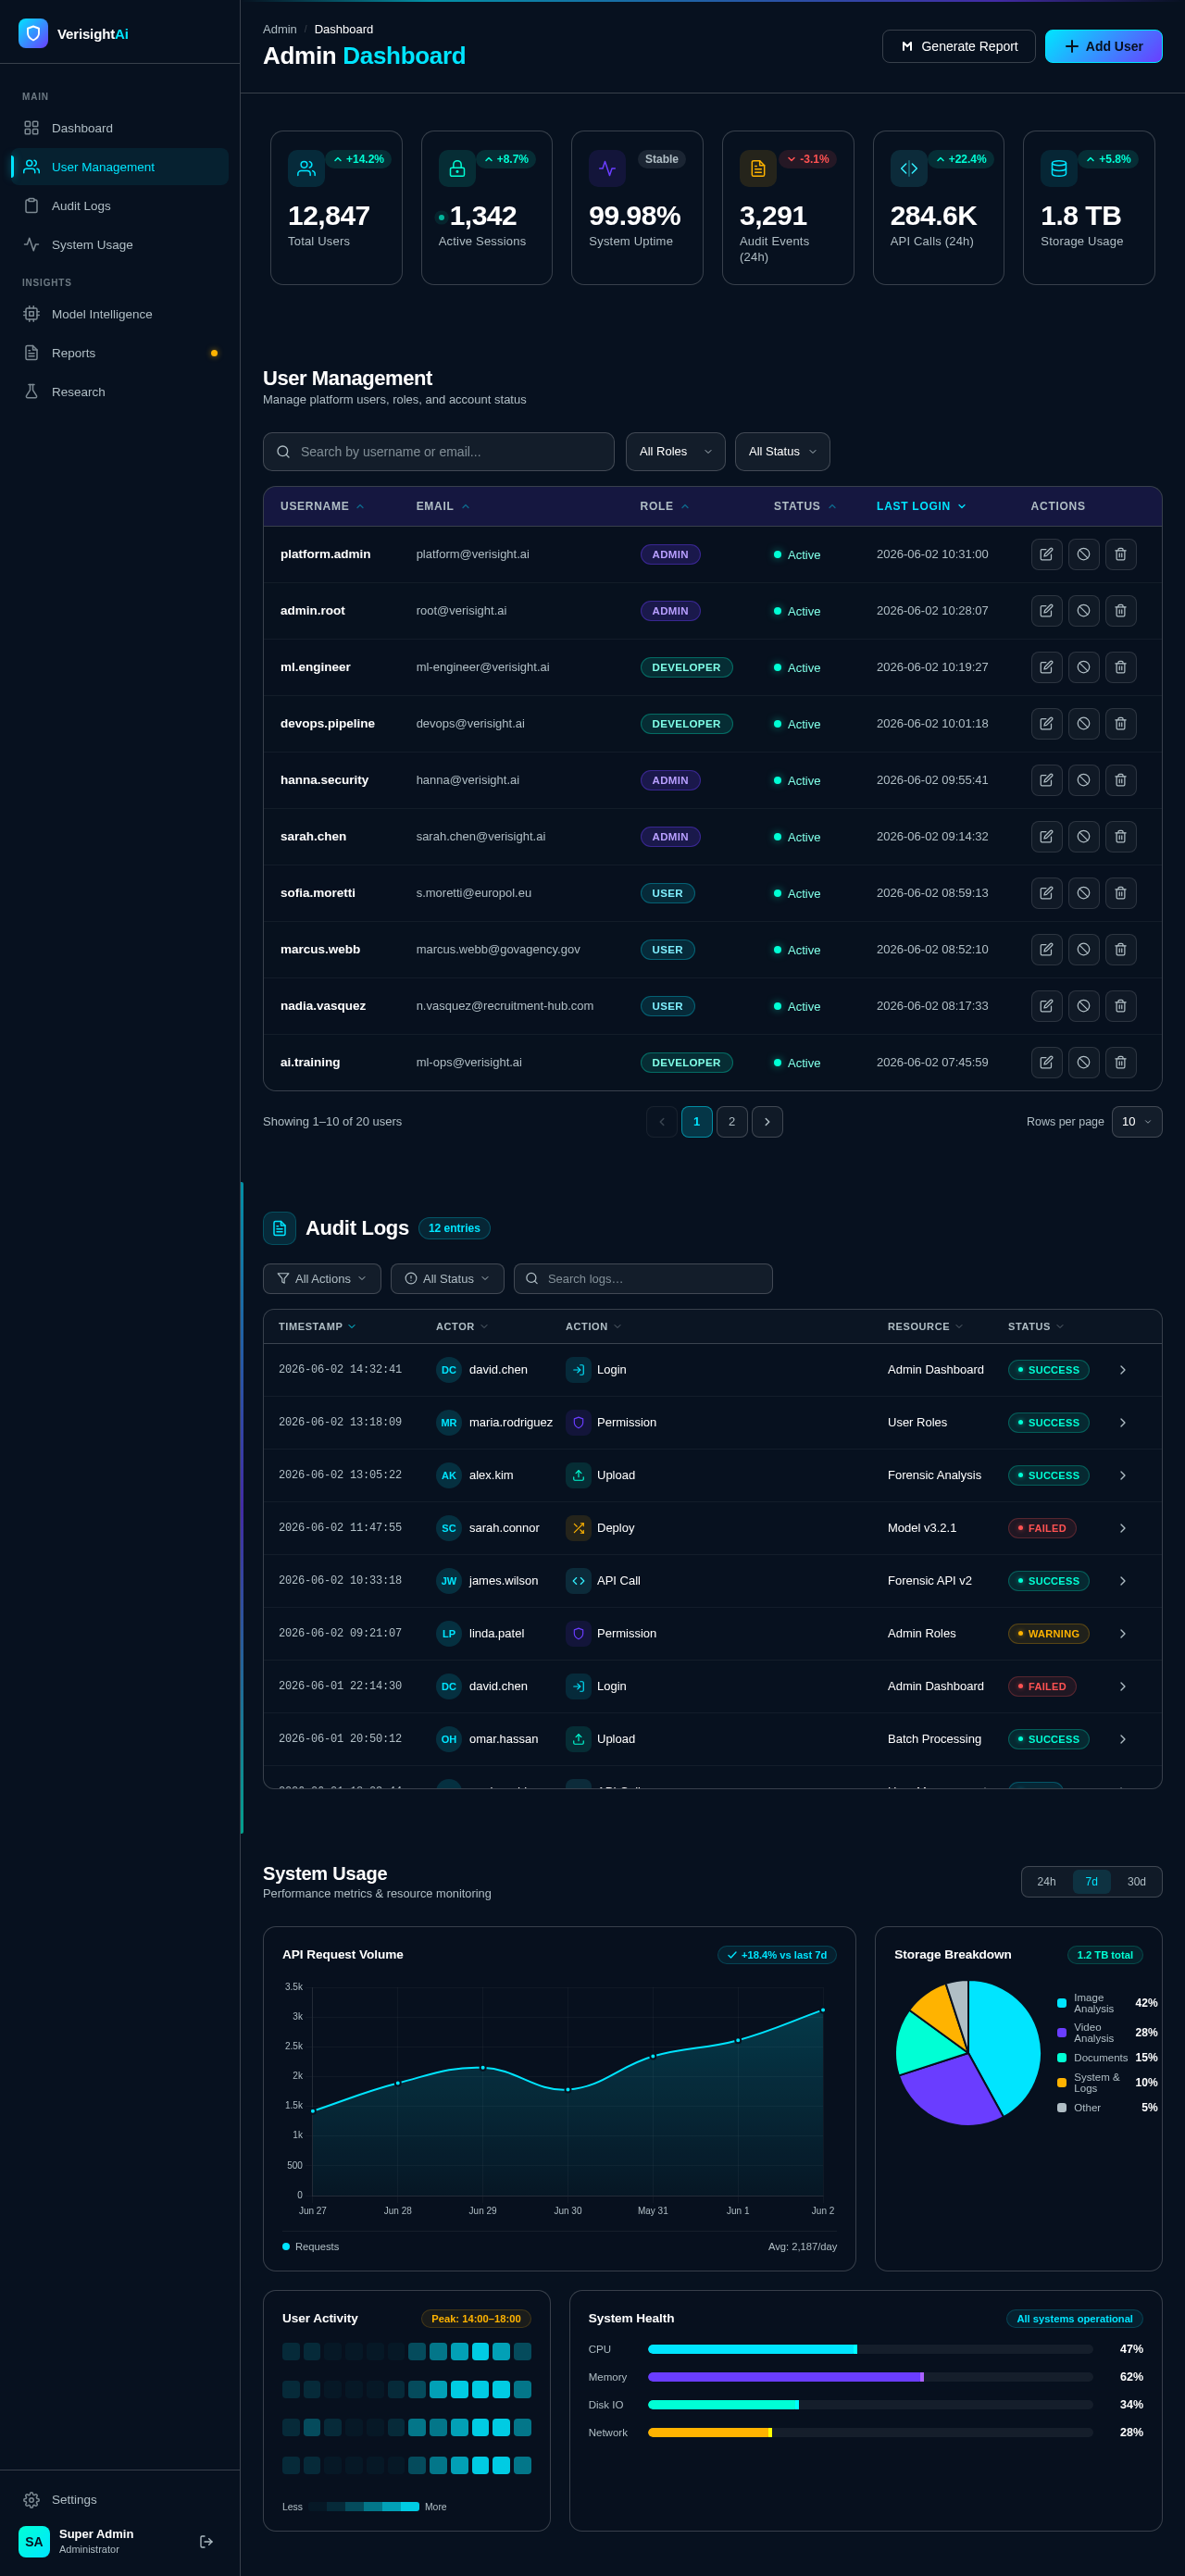This screenshot has width=1185, height=2576.
Task: Select the 7d time range
Action: [1092, 1881]
